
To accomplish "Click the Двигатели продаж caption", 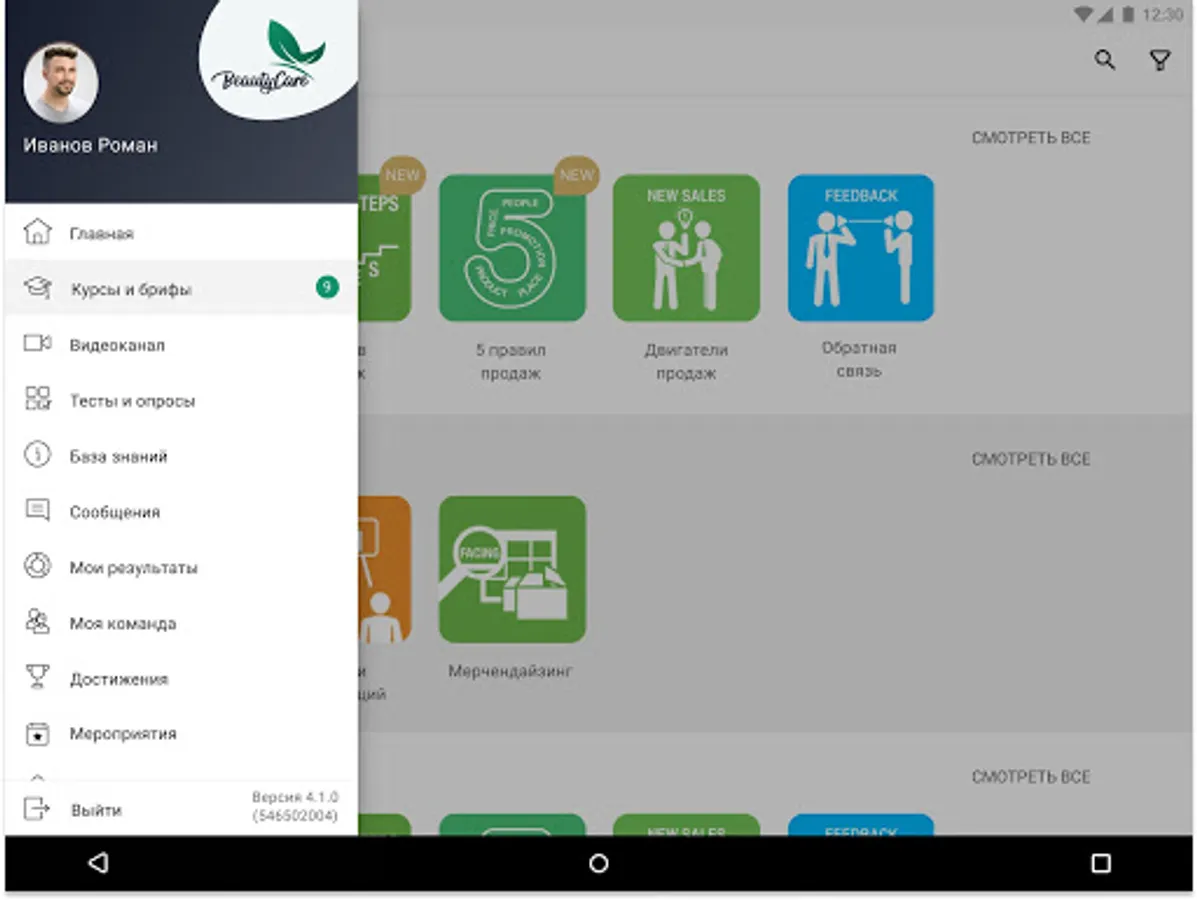I will point(686,361).
